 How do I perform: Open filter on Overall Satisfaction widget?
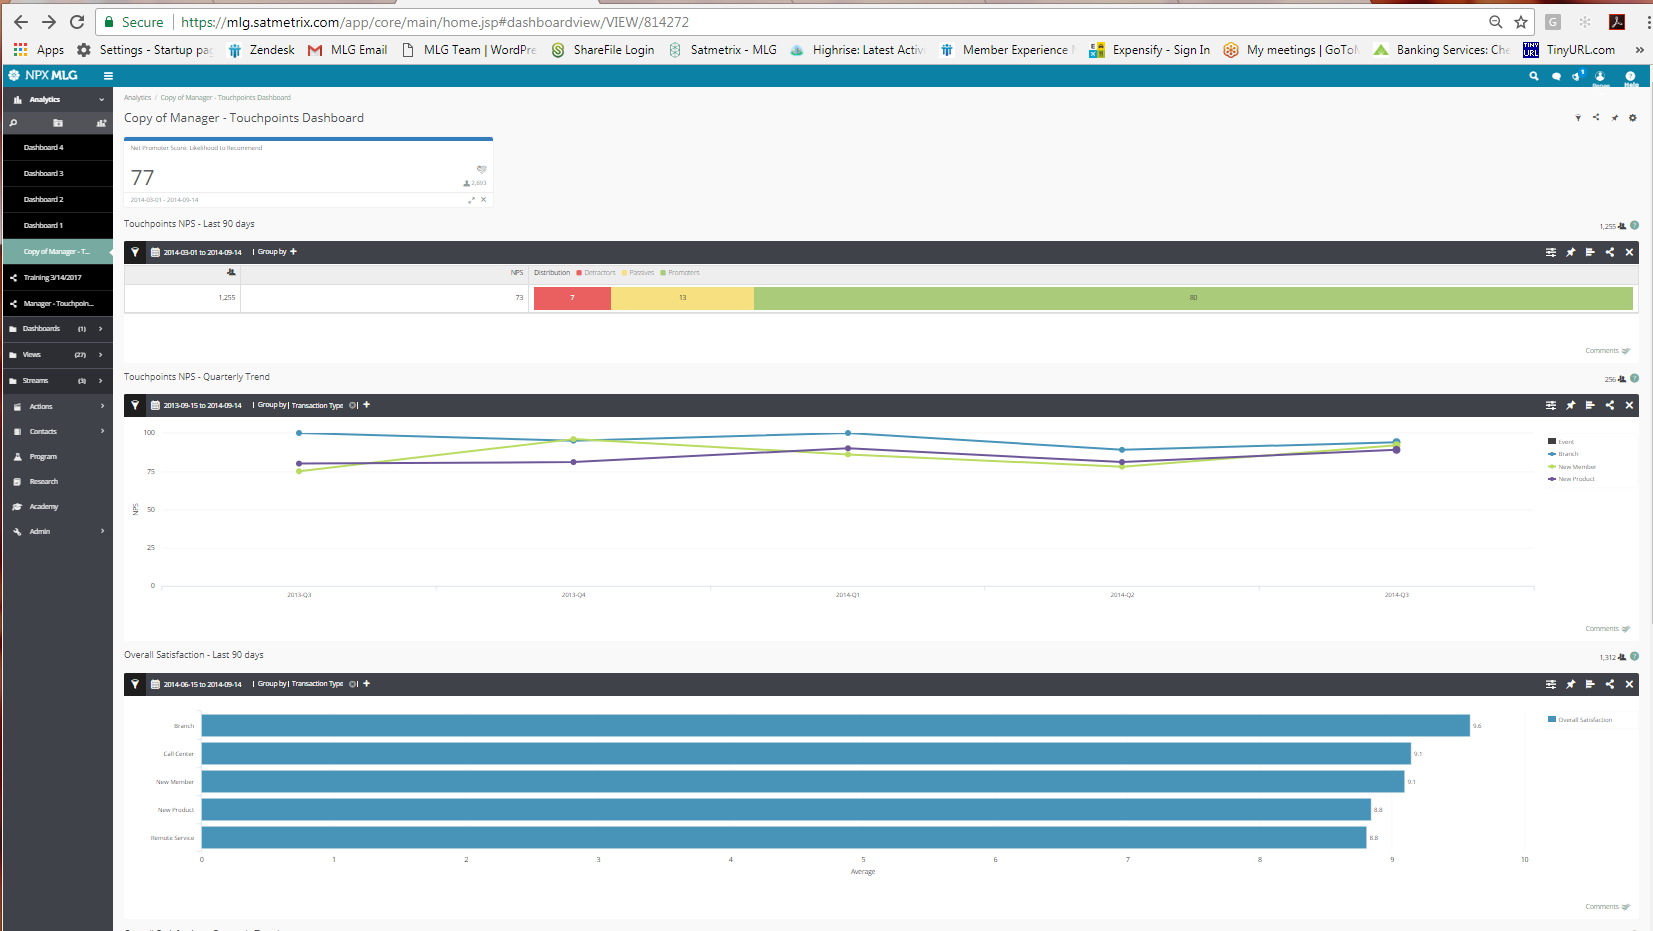[135, 684]
